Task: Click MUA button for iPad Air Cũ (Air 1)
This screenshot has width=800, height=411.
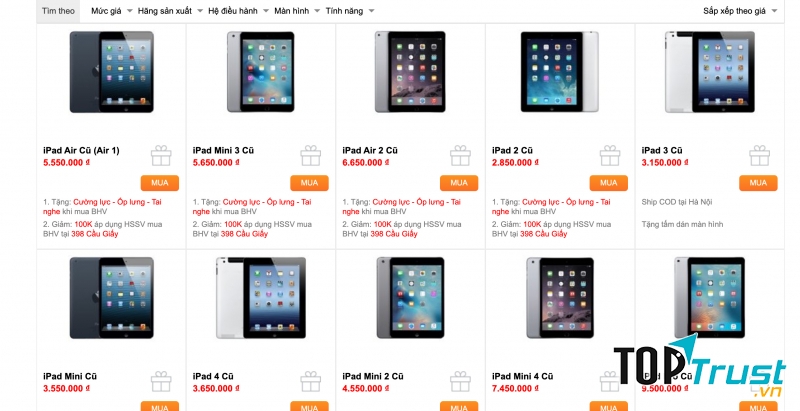Action: [x=160, y=183]
